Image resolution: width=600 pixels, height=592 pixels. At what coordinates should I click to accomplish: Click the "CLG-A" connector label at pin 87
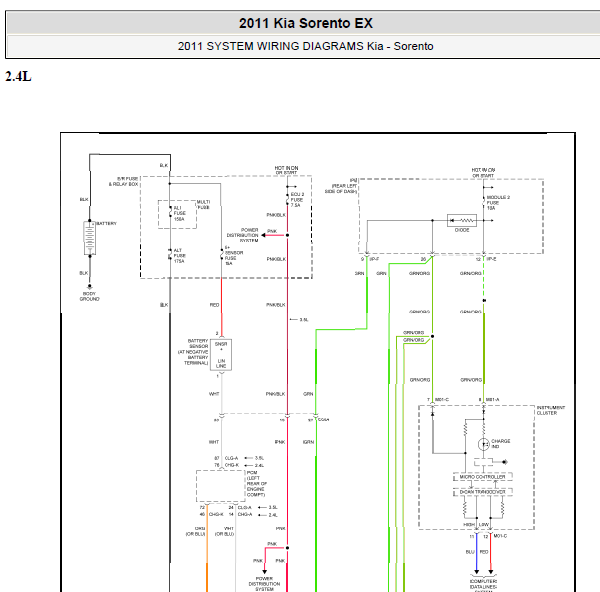[x=232, y=458]
